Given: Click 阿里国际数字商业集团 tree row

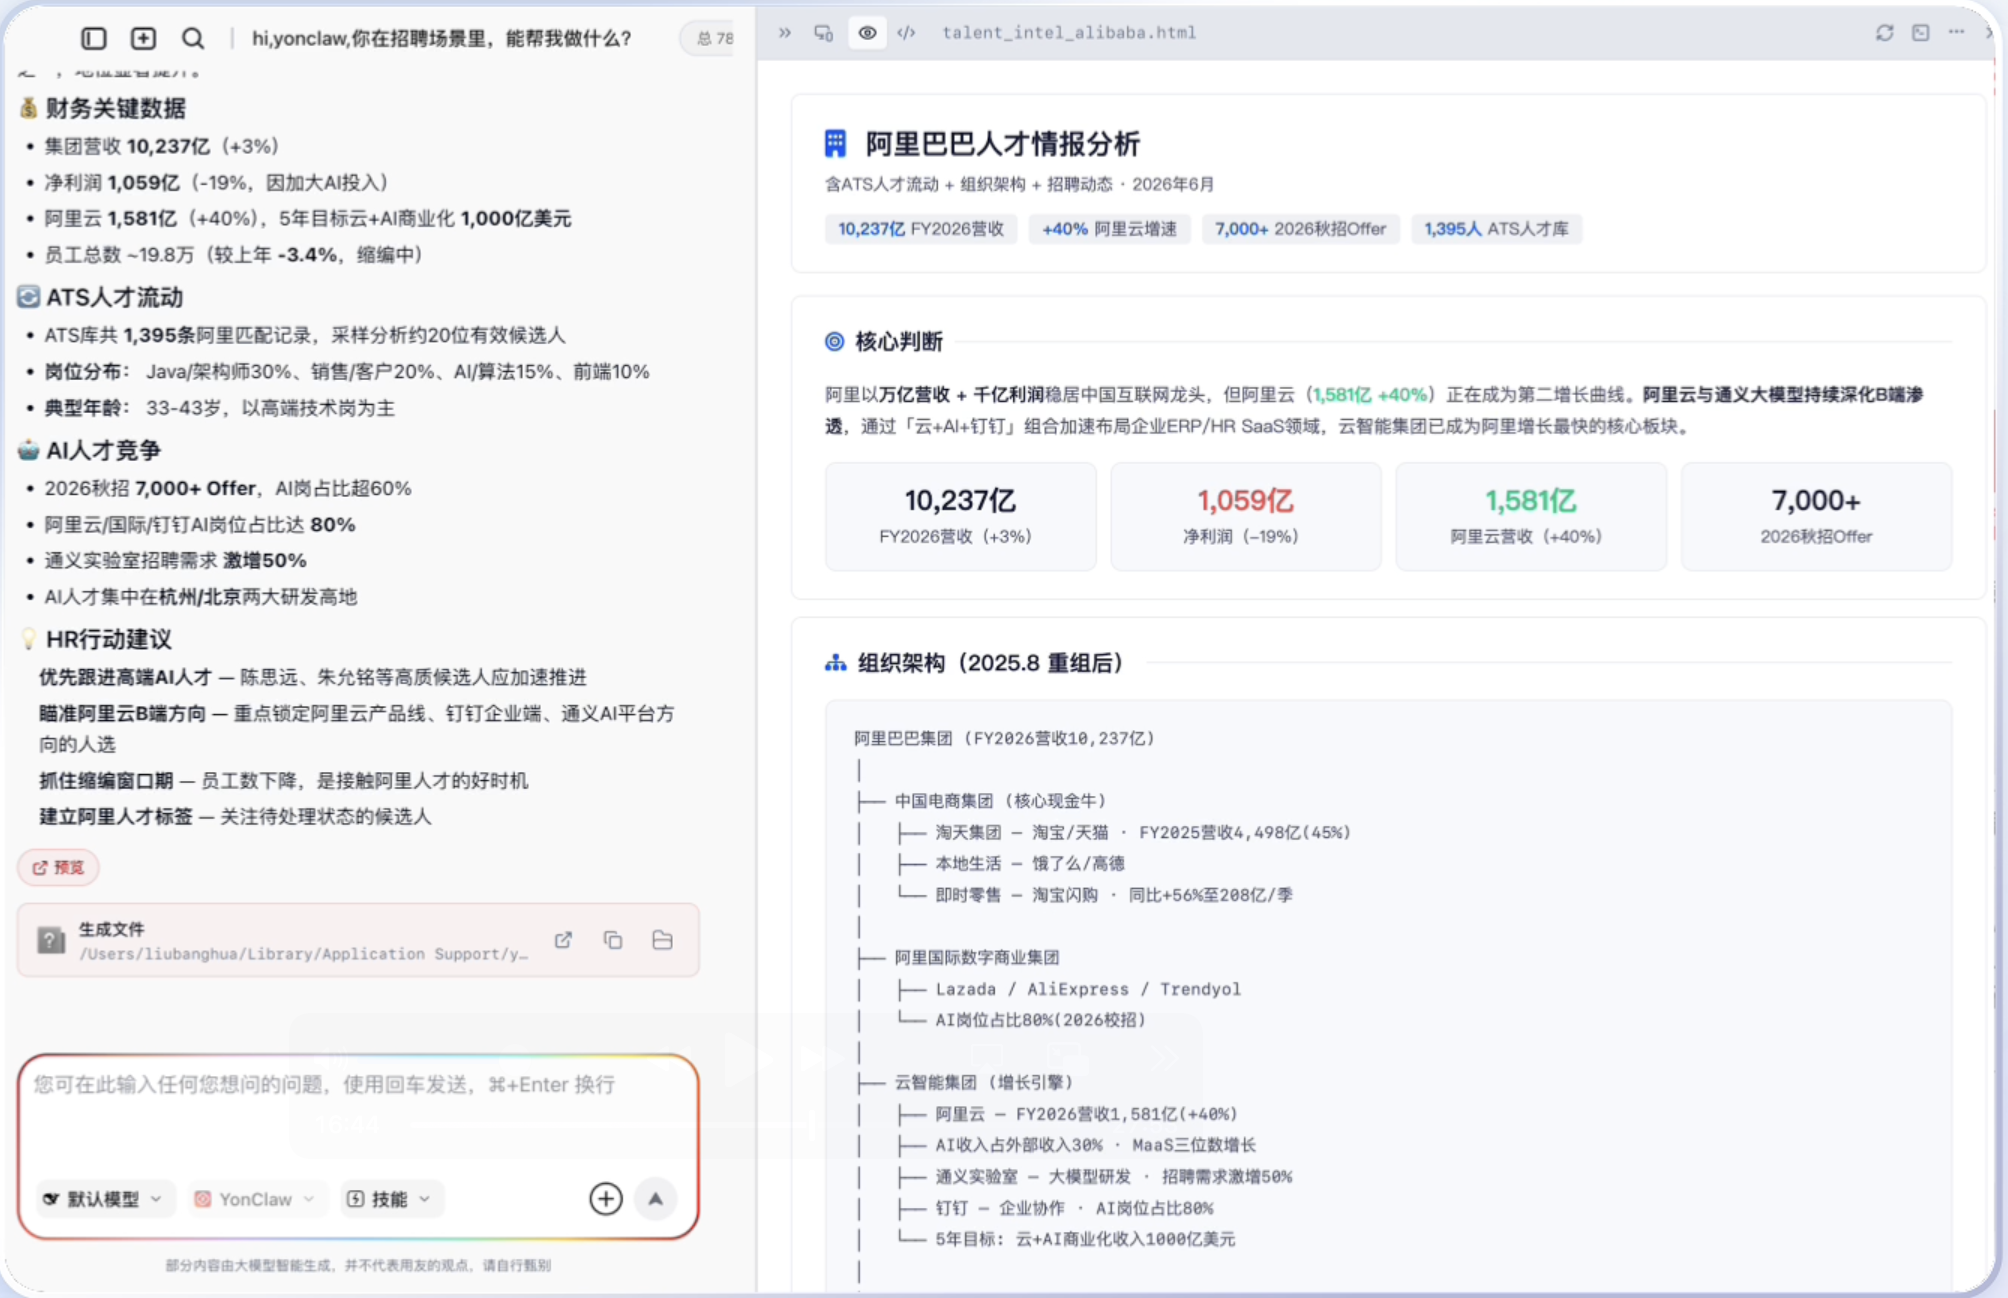Looking at the screenshot, I should tap(977, 957).
